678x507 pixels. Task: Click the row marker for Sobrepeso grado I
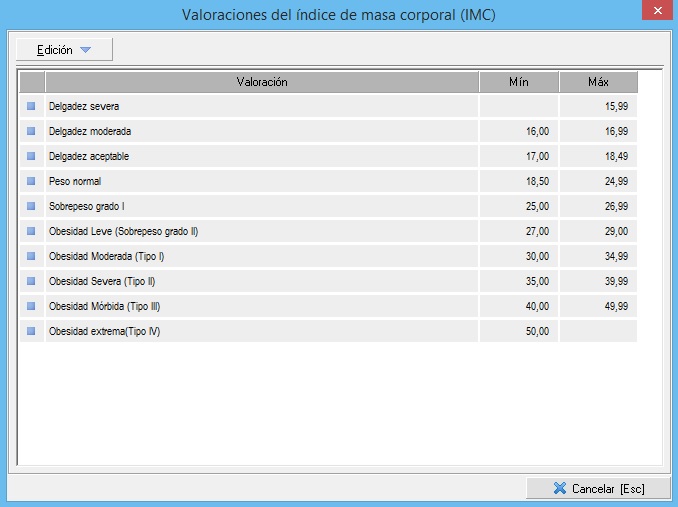coord(31,206)
